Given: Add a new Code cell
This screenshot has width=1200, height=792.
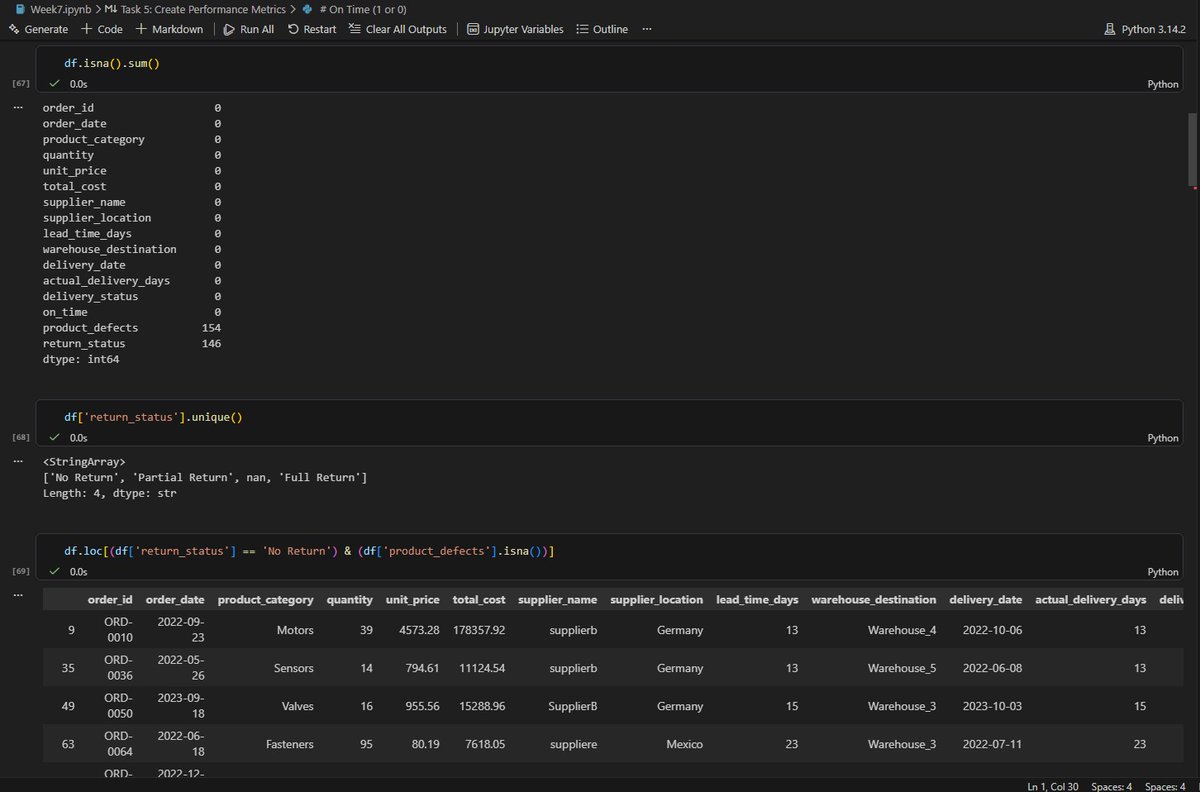Looking at the screenshot, I should [x=101, y=29].
